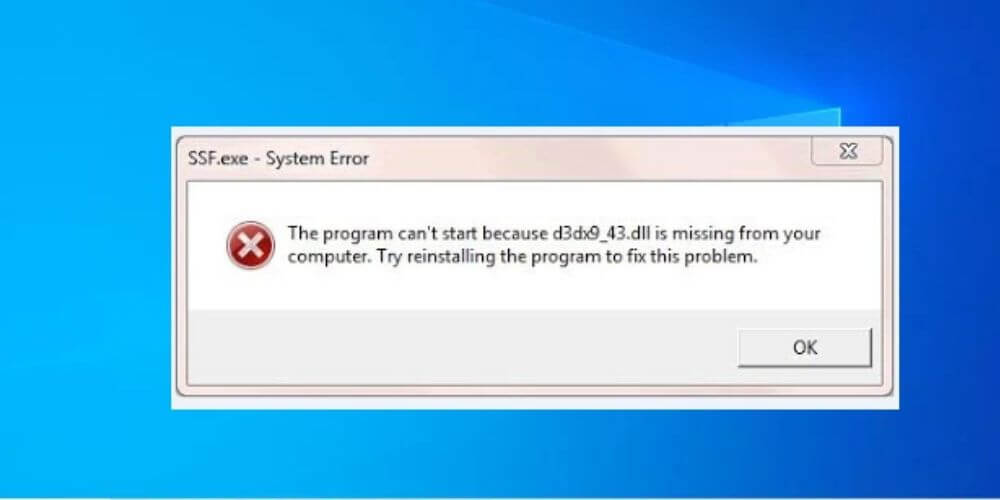Close the System Error dialog with X
This screenshot has width=1000, height=500.
847,151
